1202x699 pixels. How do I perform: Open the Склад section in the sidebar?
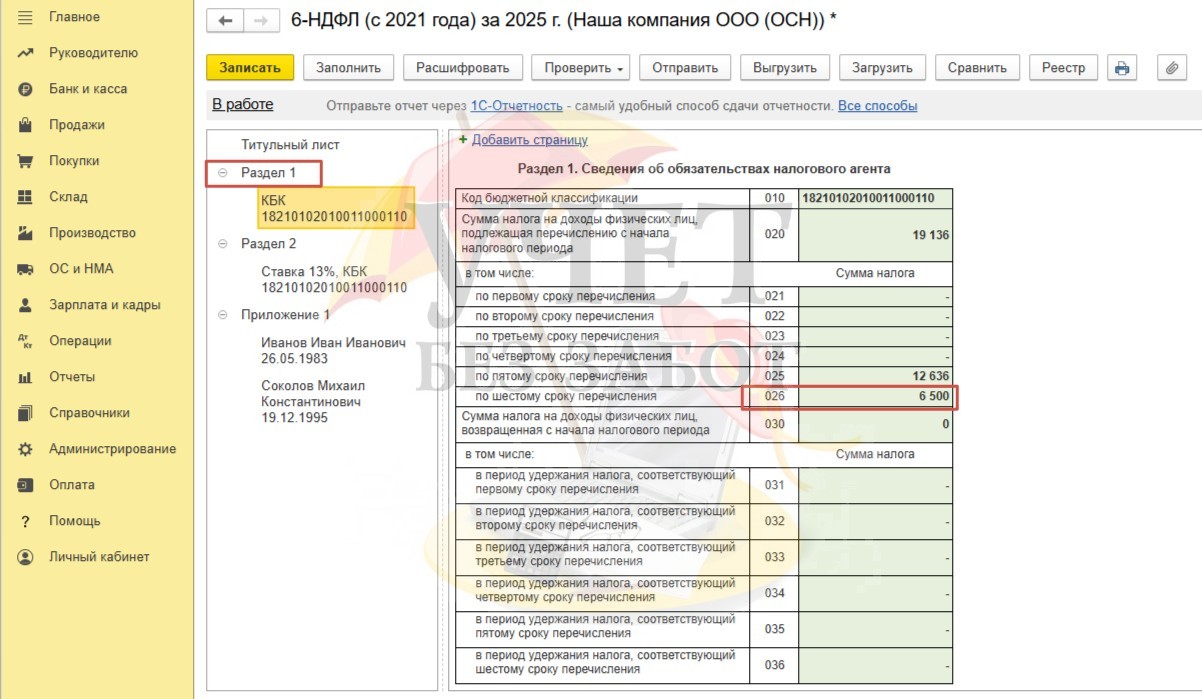68,197
